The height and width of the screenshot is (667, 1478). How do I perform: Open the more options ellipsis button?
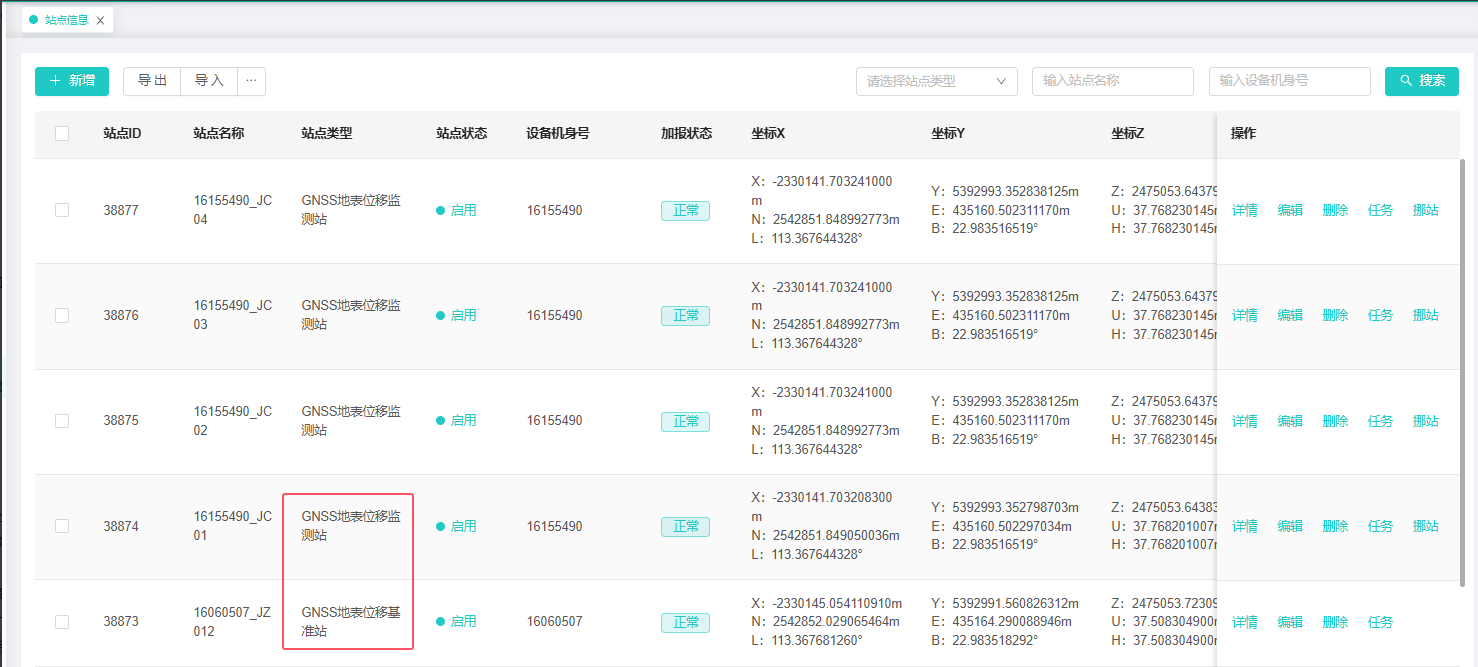(x=251, y=81)
